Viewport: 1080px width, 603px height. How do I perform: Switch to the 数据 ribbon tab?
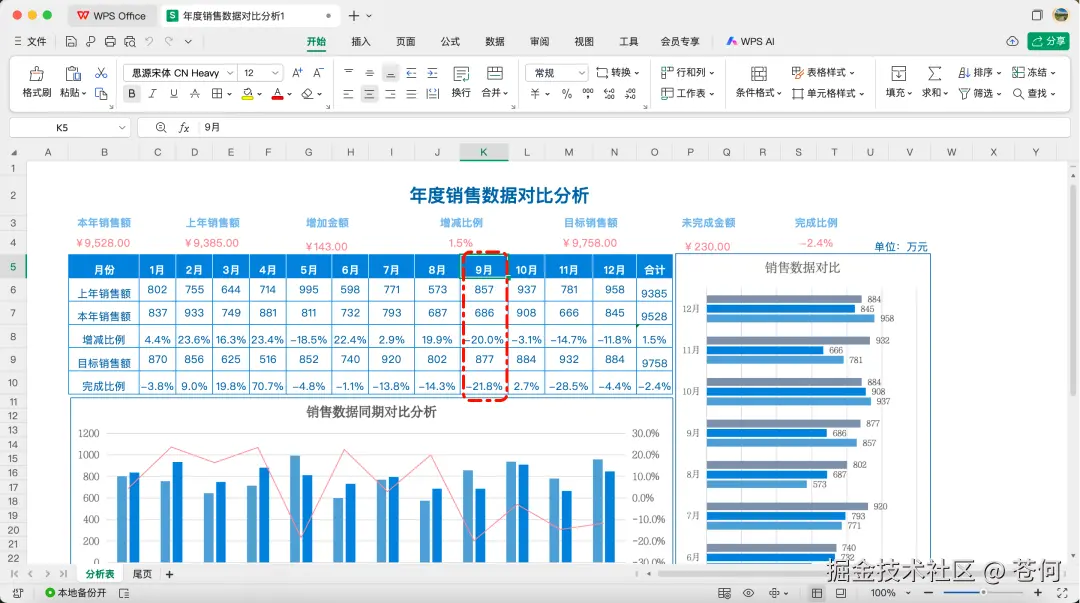tap(494, 42)
